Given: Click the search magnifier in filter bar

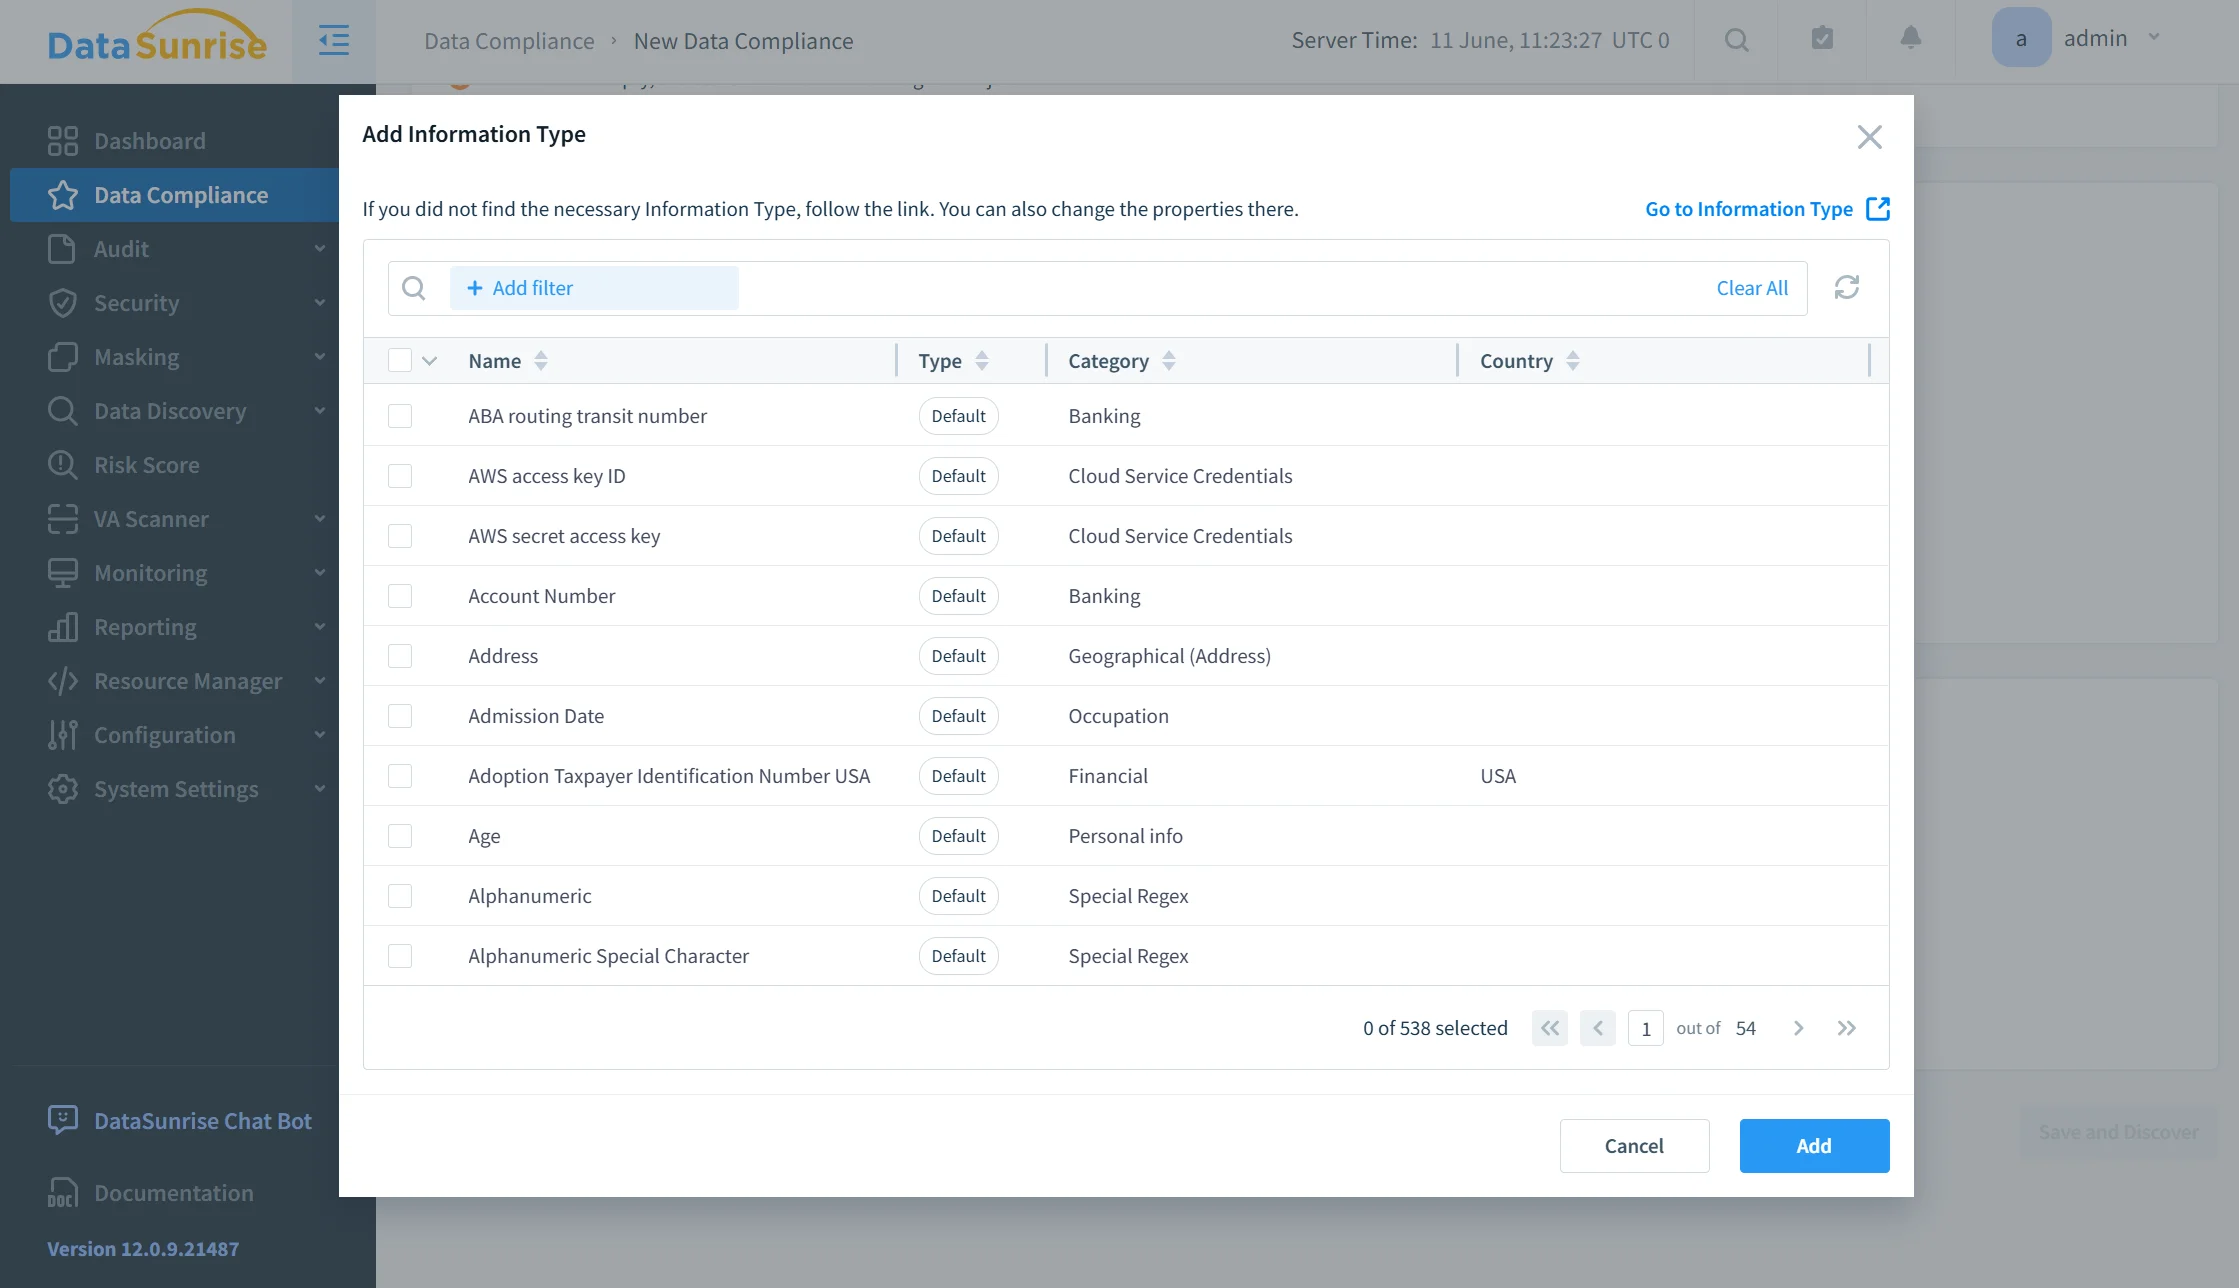Looking at the screenshot, I should pos(413,288).
